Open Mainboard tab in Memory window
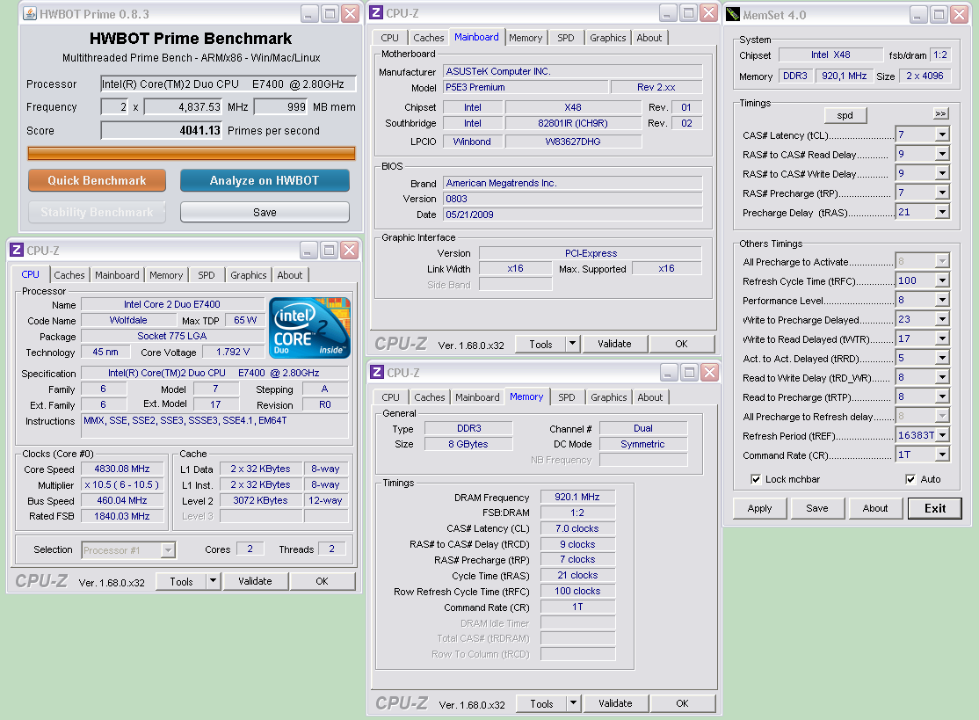The height and width of the screenshot is (720, 979). pos(477,397)
